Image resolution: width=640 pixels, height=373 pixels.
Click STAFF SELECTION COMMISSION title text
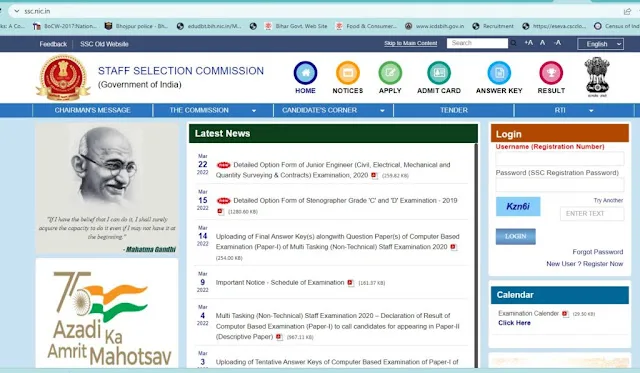181,71
